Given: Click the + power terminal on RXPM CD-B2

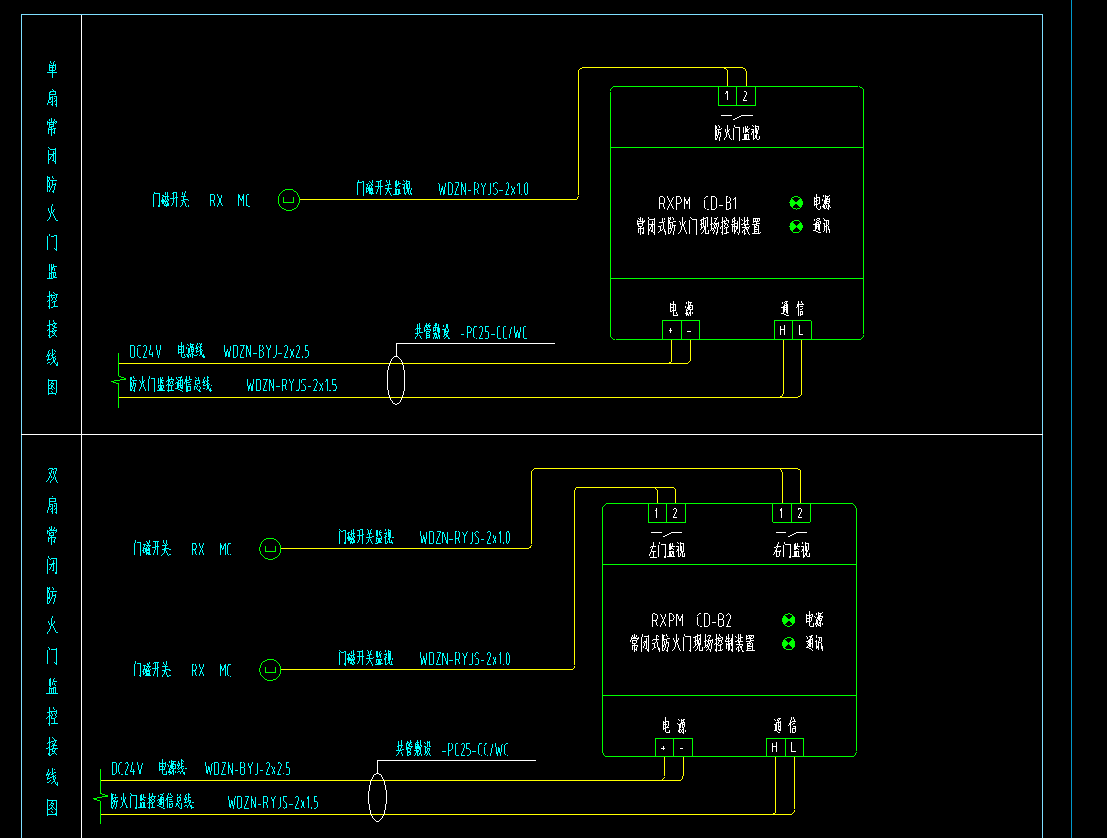Looking at the screenshot, I should point(664,747).
